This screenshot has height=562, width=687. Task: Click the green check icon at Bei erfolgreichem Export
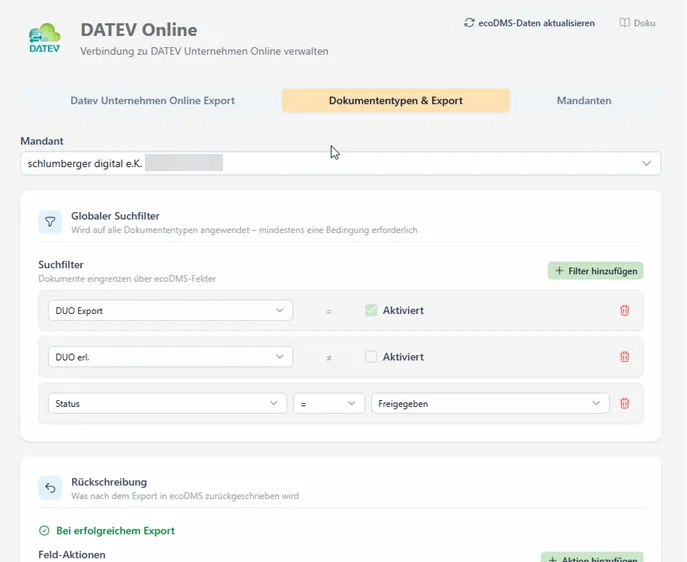click(x=44, y=531)
